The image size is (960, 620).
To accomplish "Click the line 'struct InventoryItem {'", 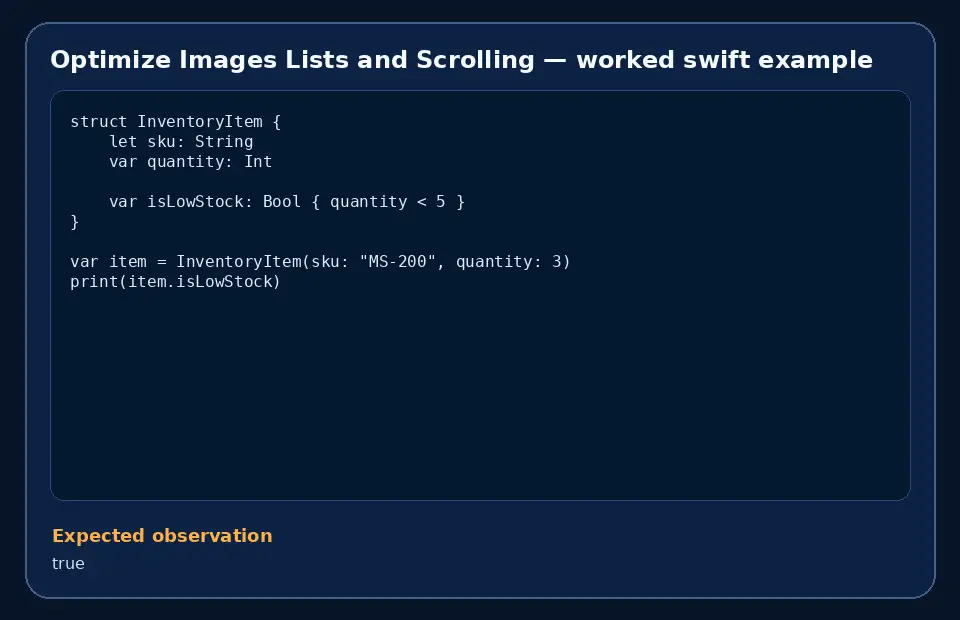I will point(176,122).
